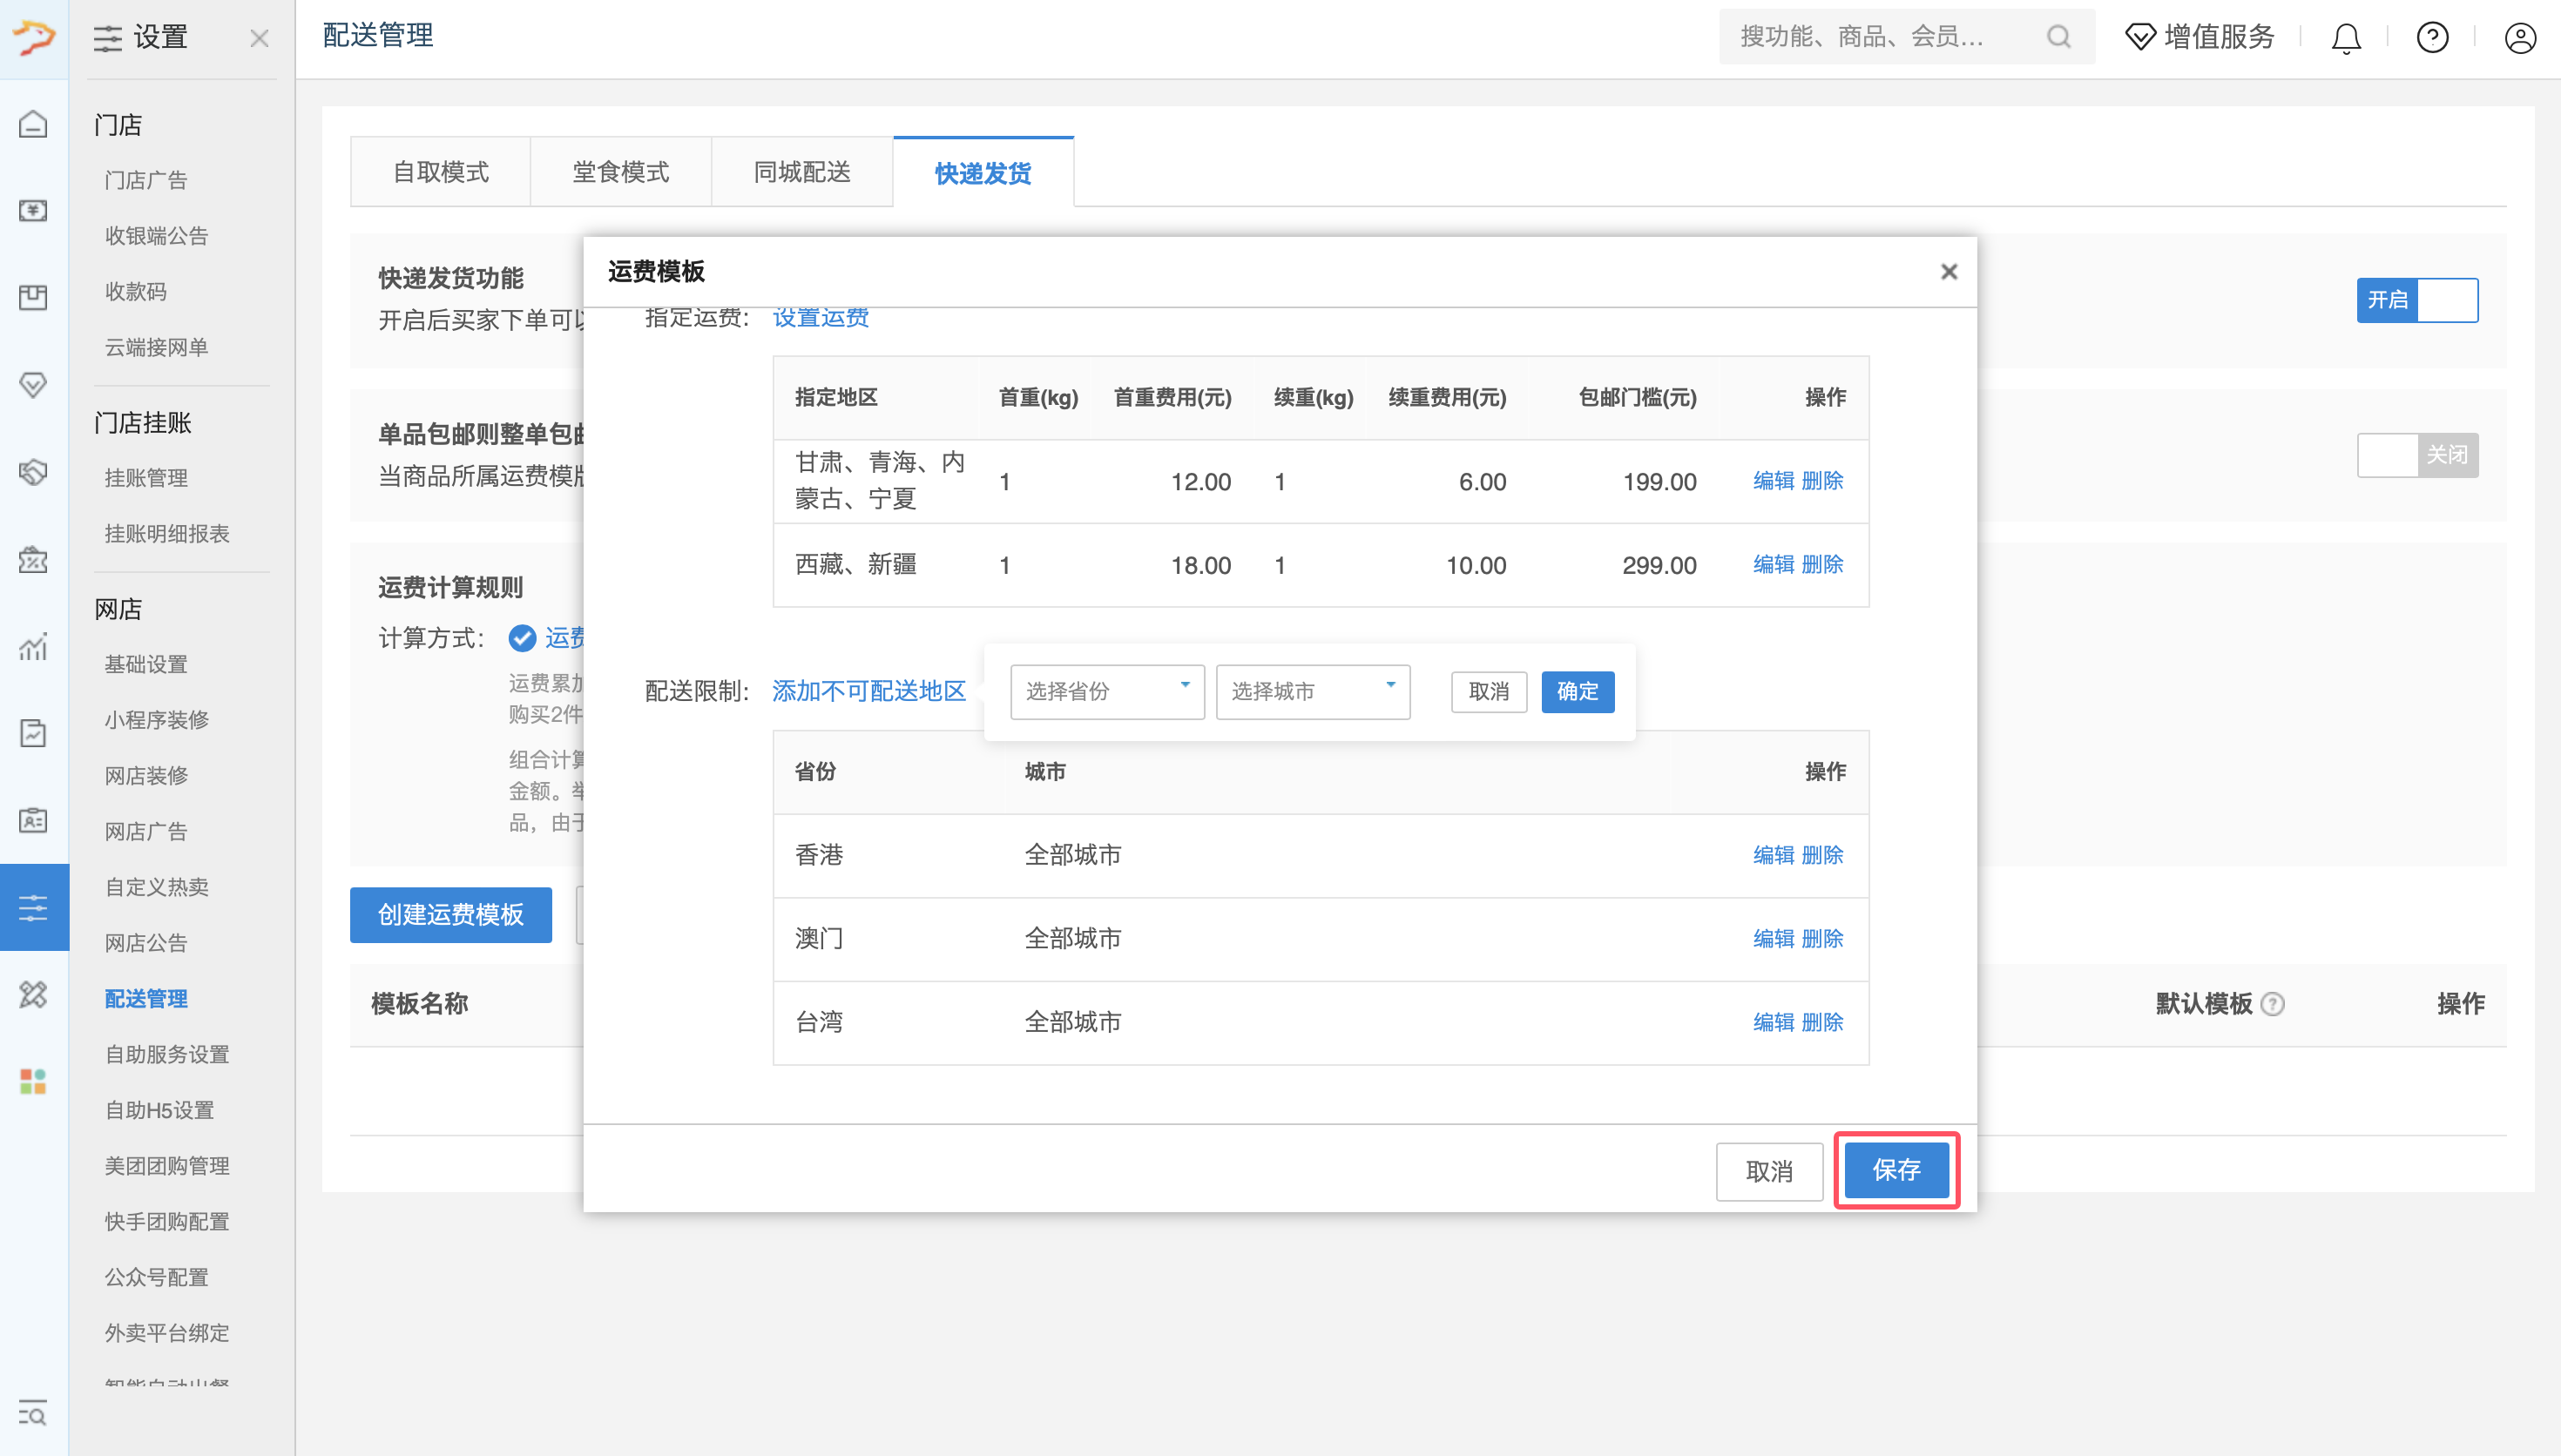Open the 选择城市 dropdown
Viewport: 2561px width, 1456px height.
(x=1312, y=691)
